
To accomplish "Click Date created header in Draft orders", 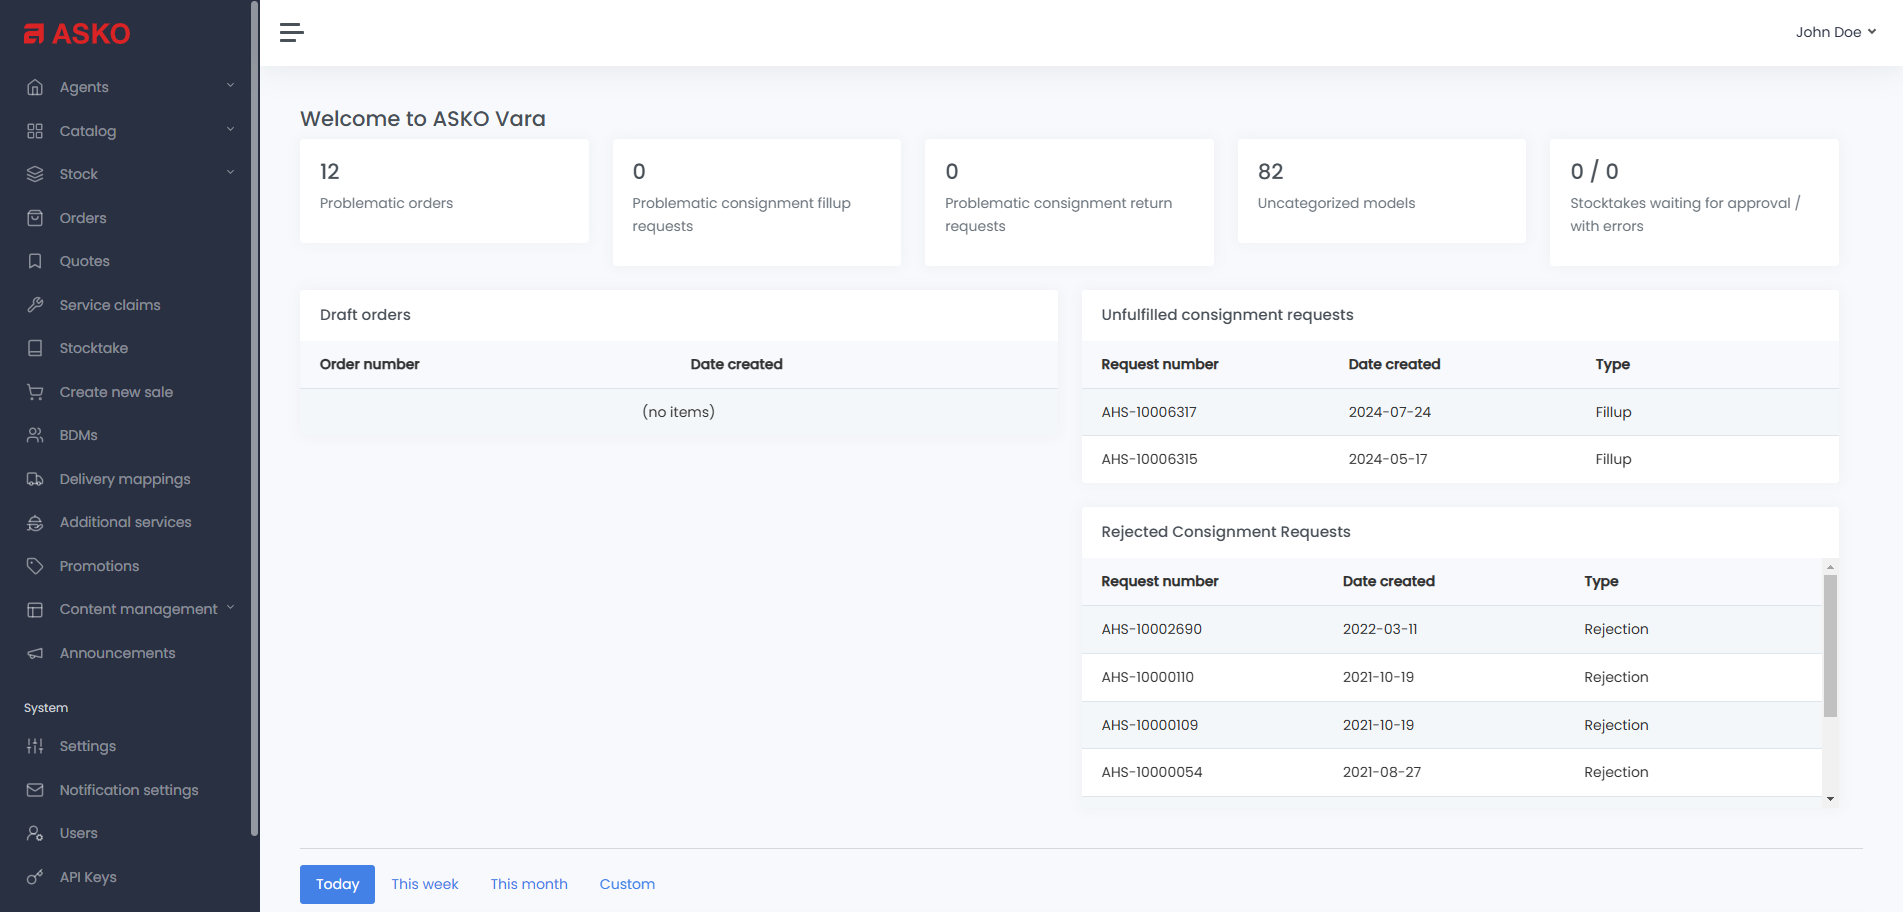I will [736, 364].
